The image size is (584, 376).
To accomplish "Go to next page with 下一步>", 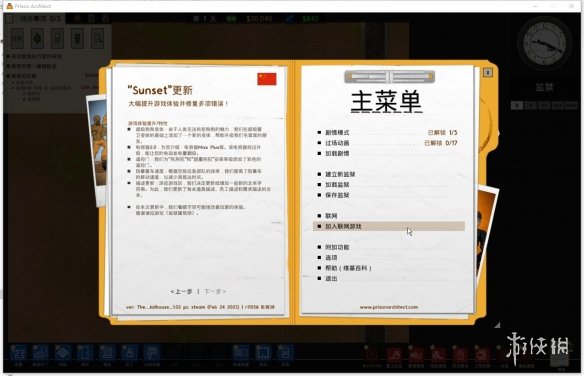I will click(215, 291).
